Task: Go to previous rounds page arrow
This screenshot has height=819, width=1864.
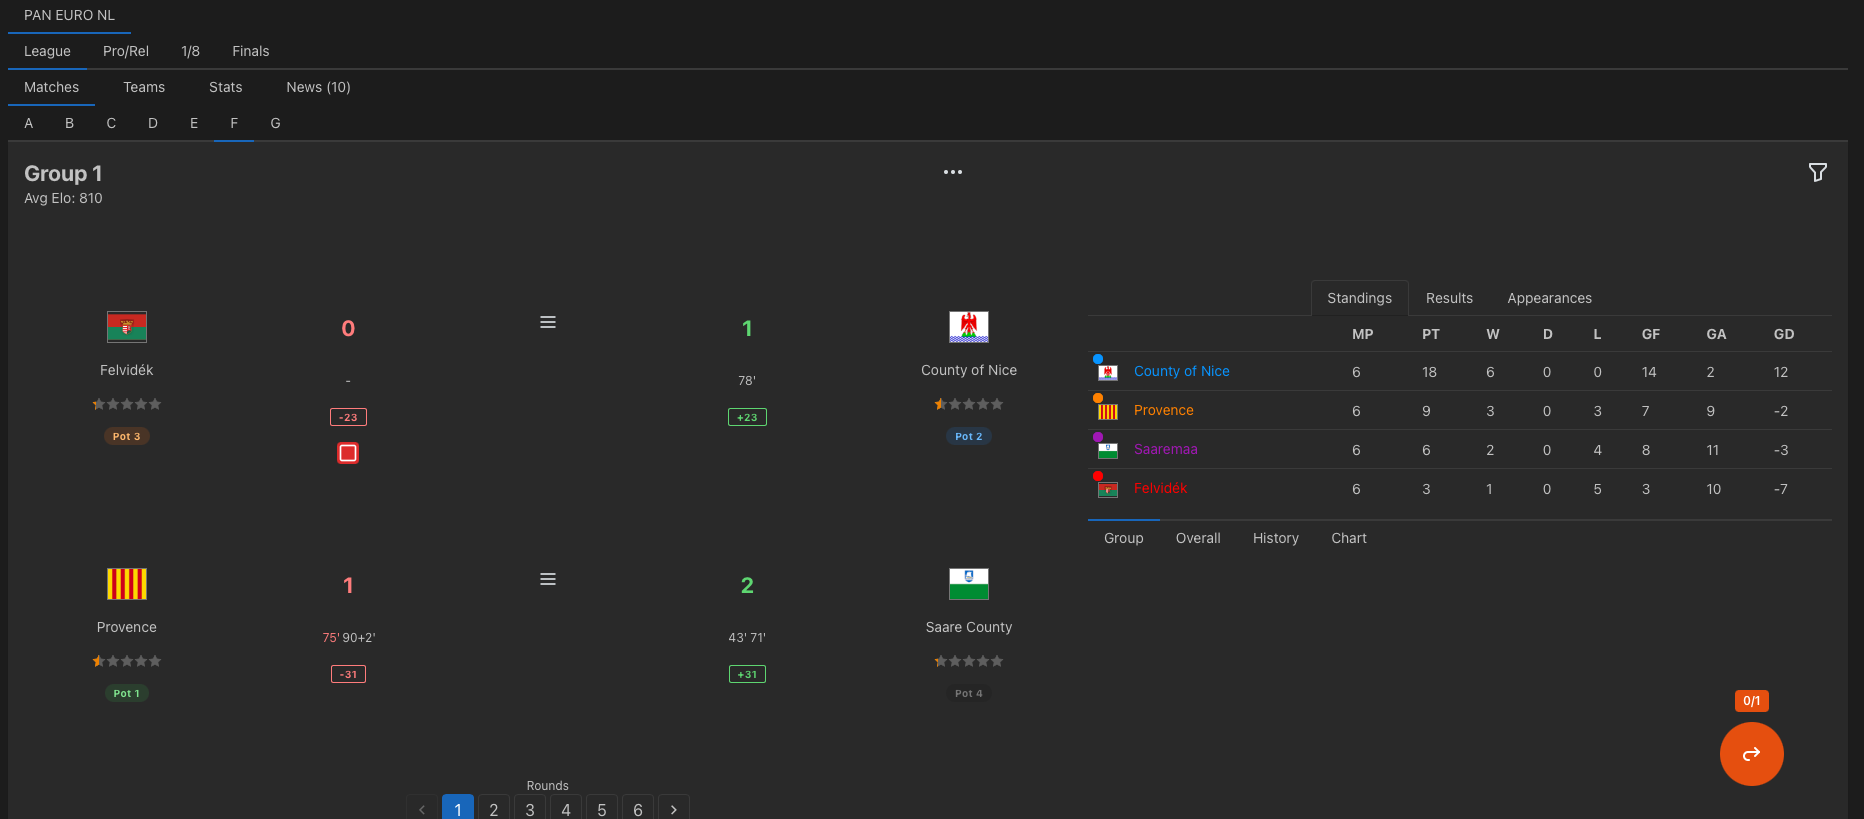Action: [422, 809]
